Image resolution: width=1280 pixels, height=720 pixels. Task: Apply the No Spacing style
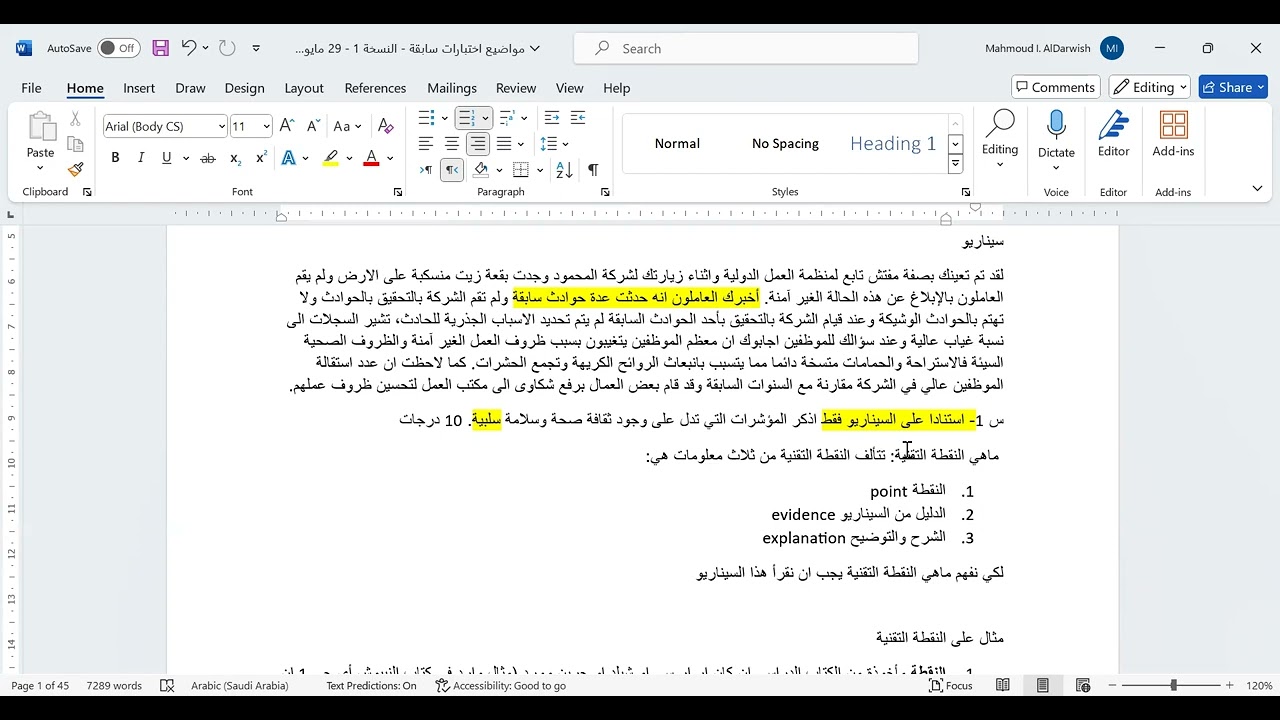pyautogui.click(x=785, y=143)
